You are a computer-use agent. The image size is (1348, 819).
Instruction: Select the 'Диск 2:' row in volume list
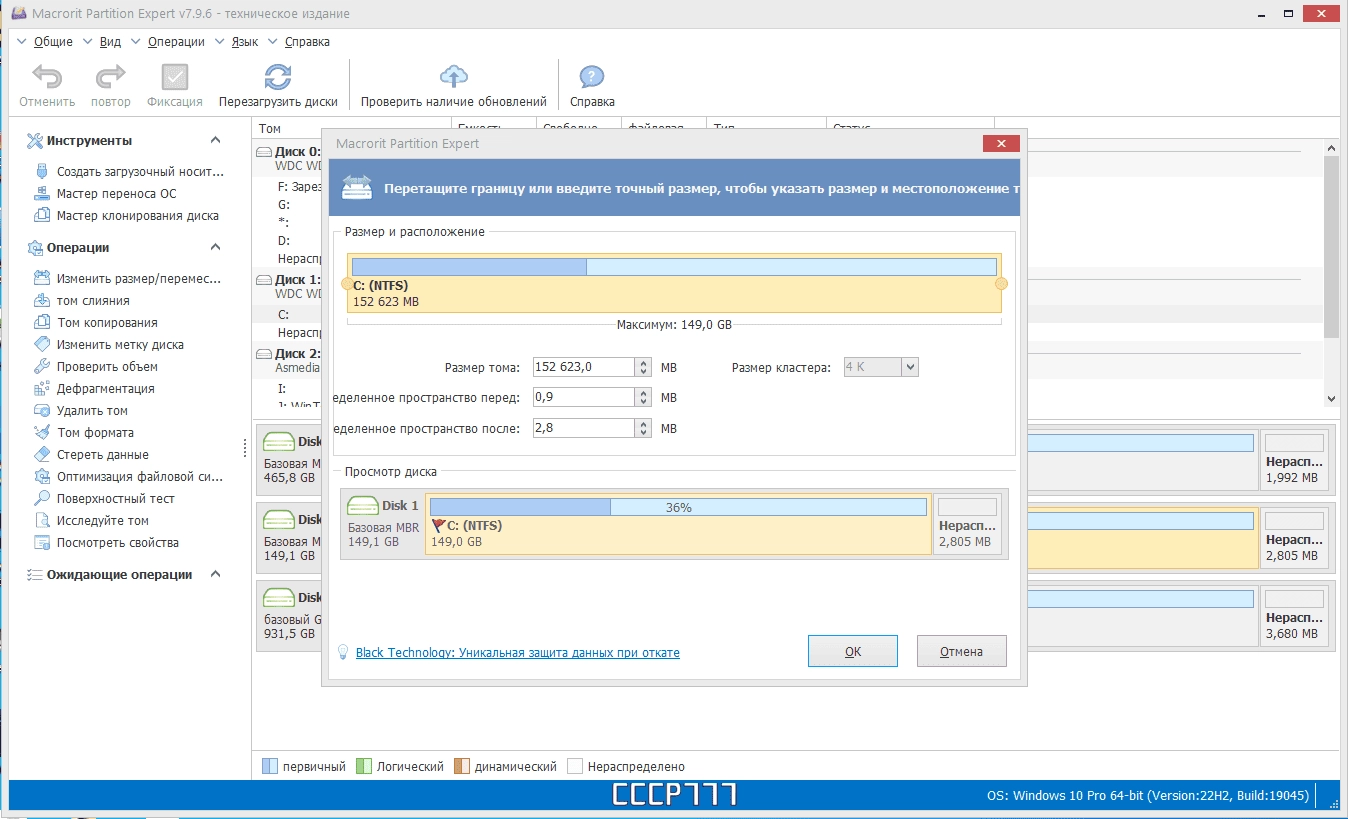[298, 354]
